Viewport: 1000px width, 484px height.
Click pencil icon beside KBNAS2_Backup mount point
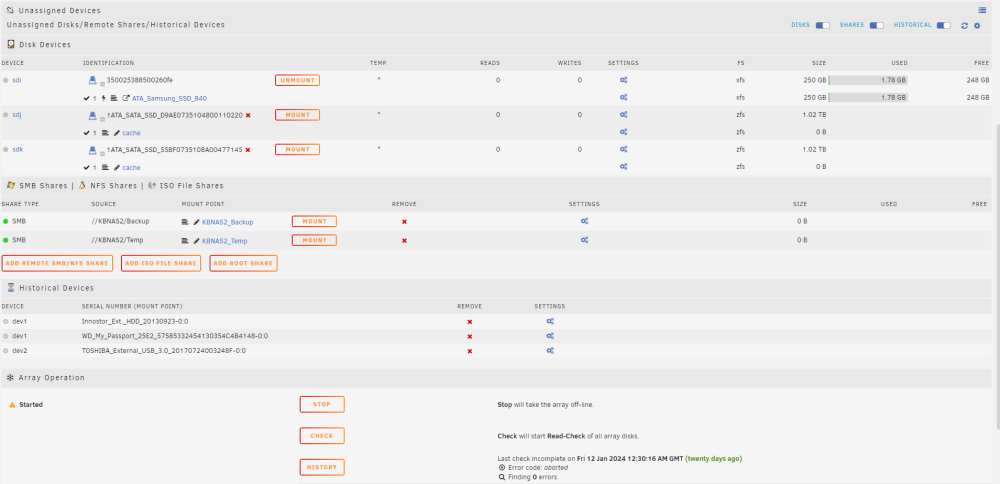pyautogui.click(x=196, y=222)
